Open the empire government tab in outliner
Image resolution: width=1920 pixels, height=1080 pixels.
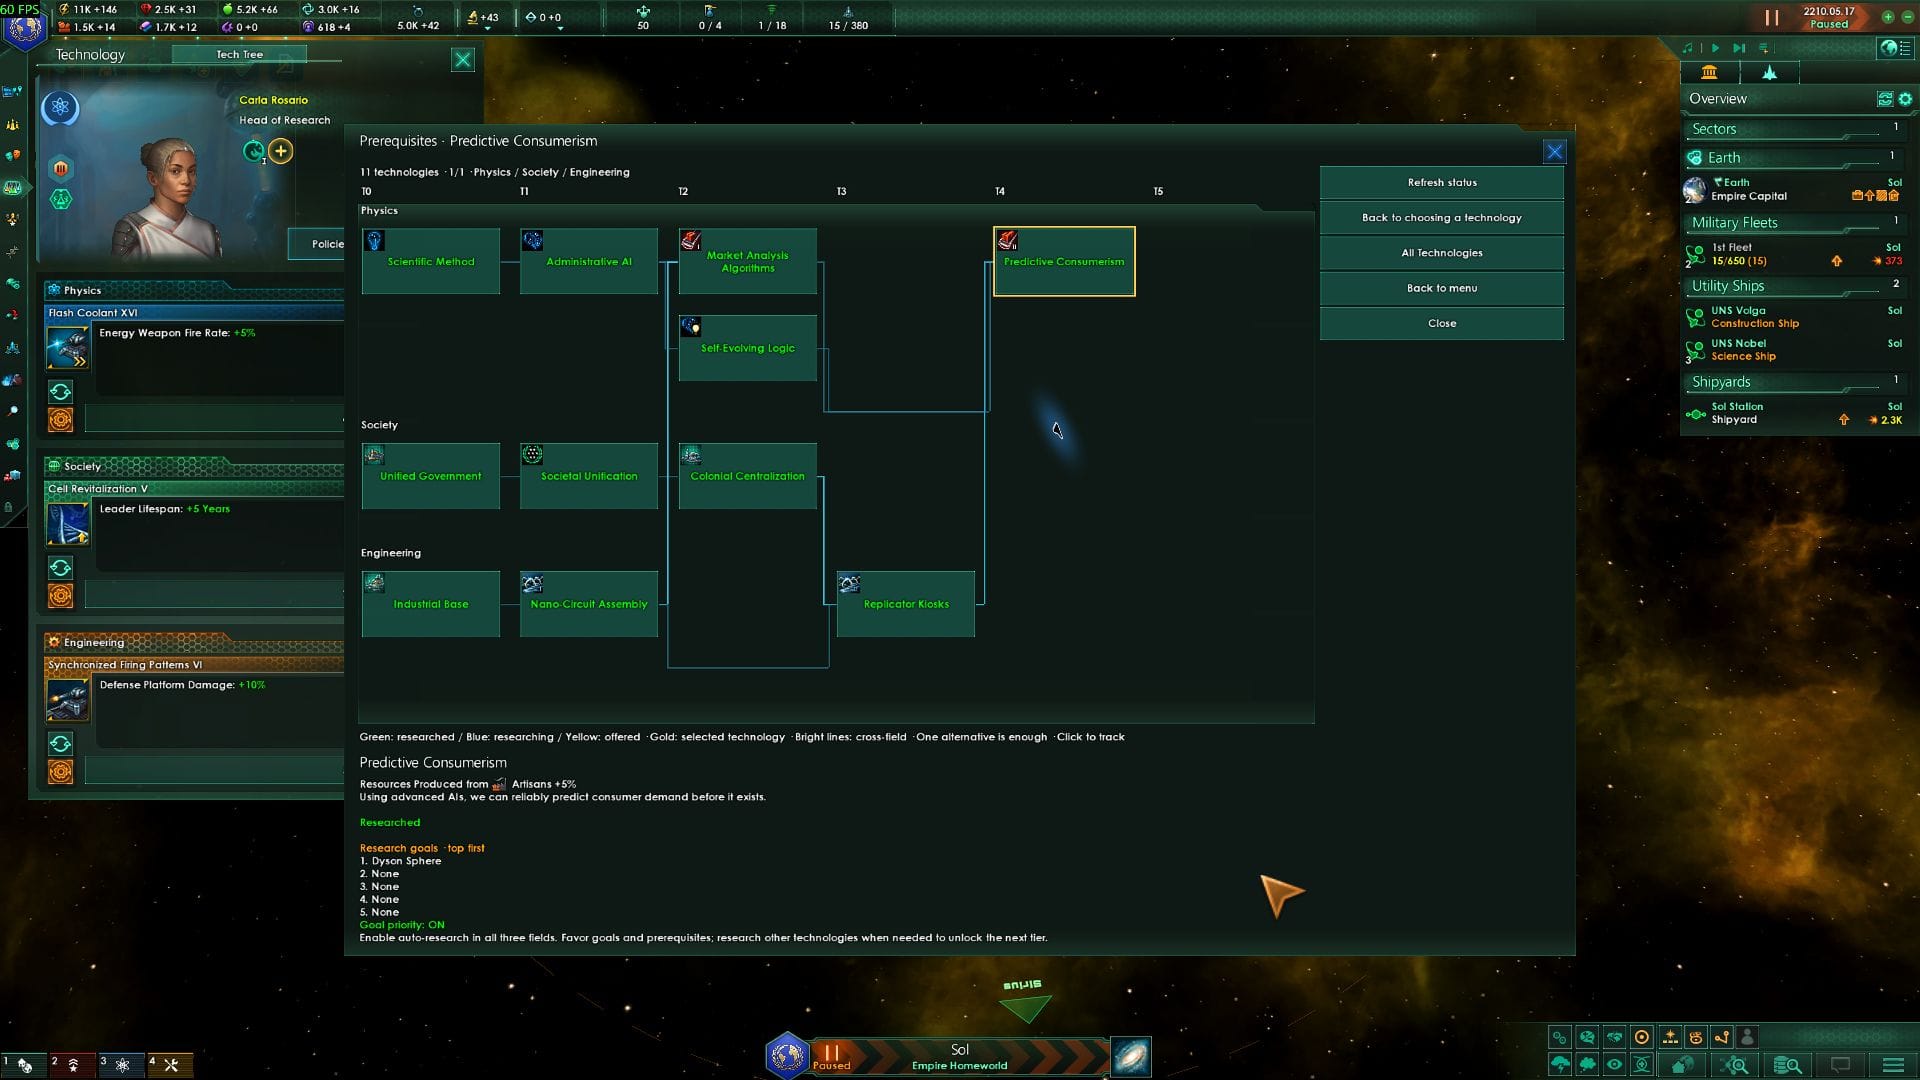point(1709,72)
